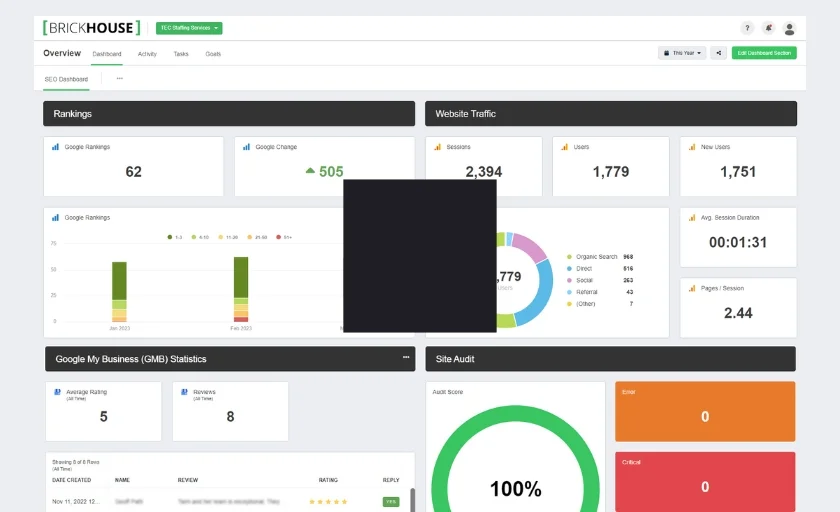This screenshot has width=840, height=512.
Task: Click the Users analytics icon
Action: tap(565, 147)
